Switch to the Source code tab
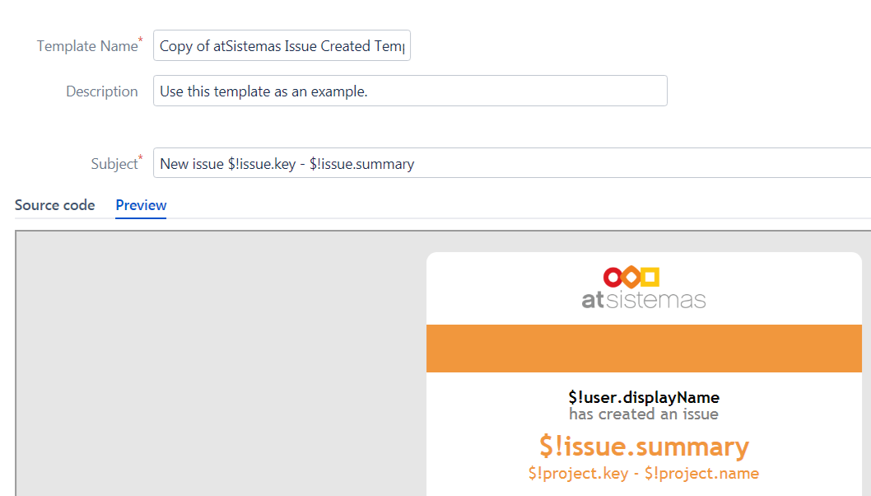 pyautogui.click(x=55, y=205)
